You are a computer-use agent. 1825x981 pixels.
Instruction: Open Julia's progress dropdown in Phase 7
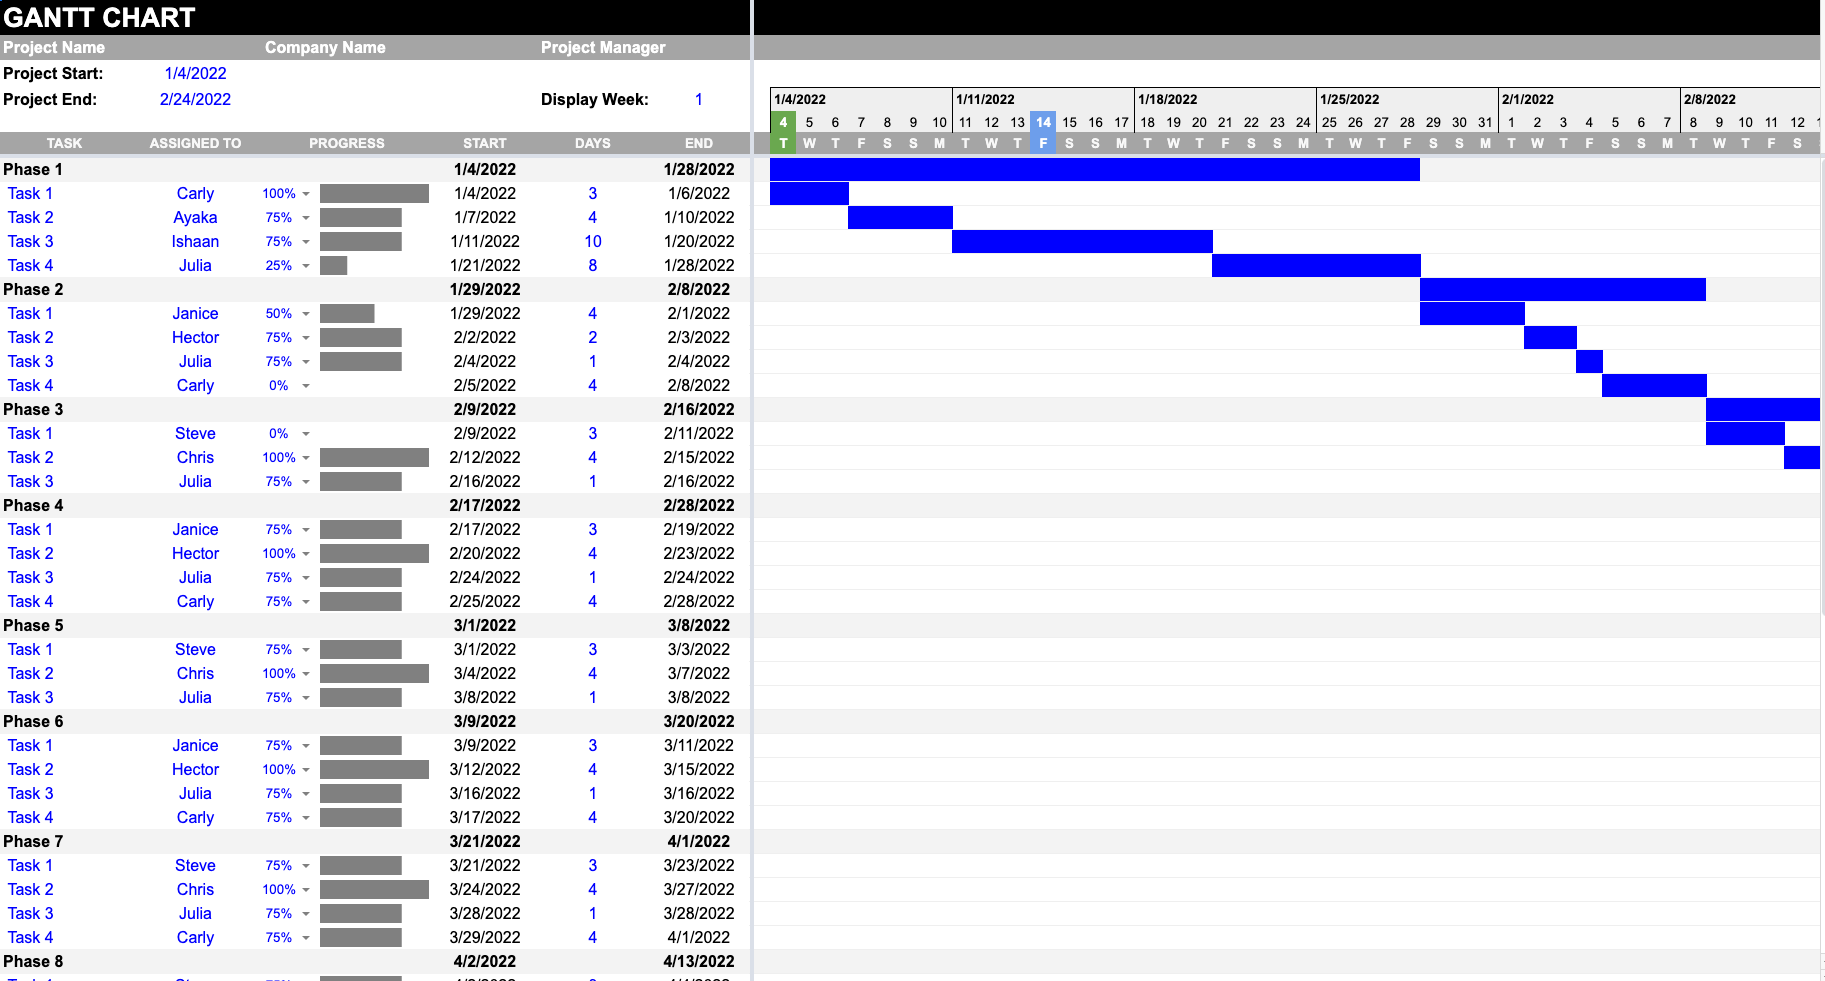[306, 913]
